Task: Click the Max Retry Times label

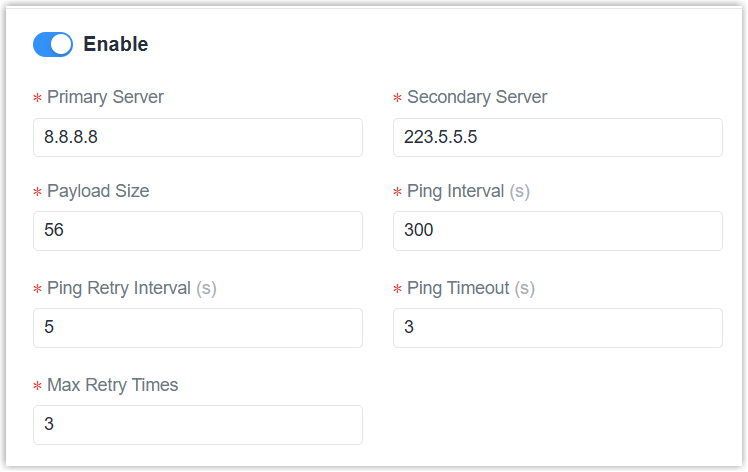Action: [x=112, y=384]
